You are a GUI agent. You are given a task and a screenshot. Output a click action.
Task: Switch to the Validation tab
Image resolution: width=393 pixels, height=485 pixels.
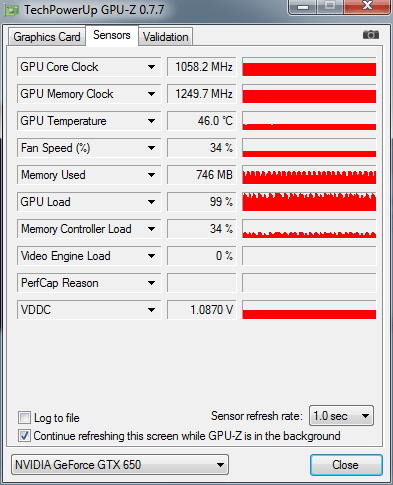[x=165, y=37]
